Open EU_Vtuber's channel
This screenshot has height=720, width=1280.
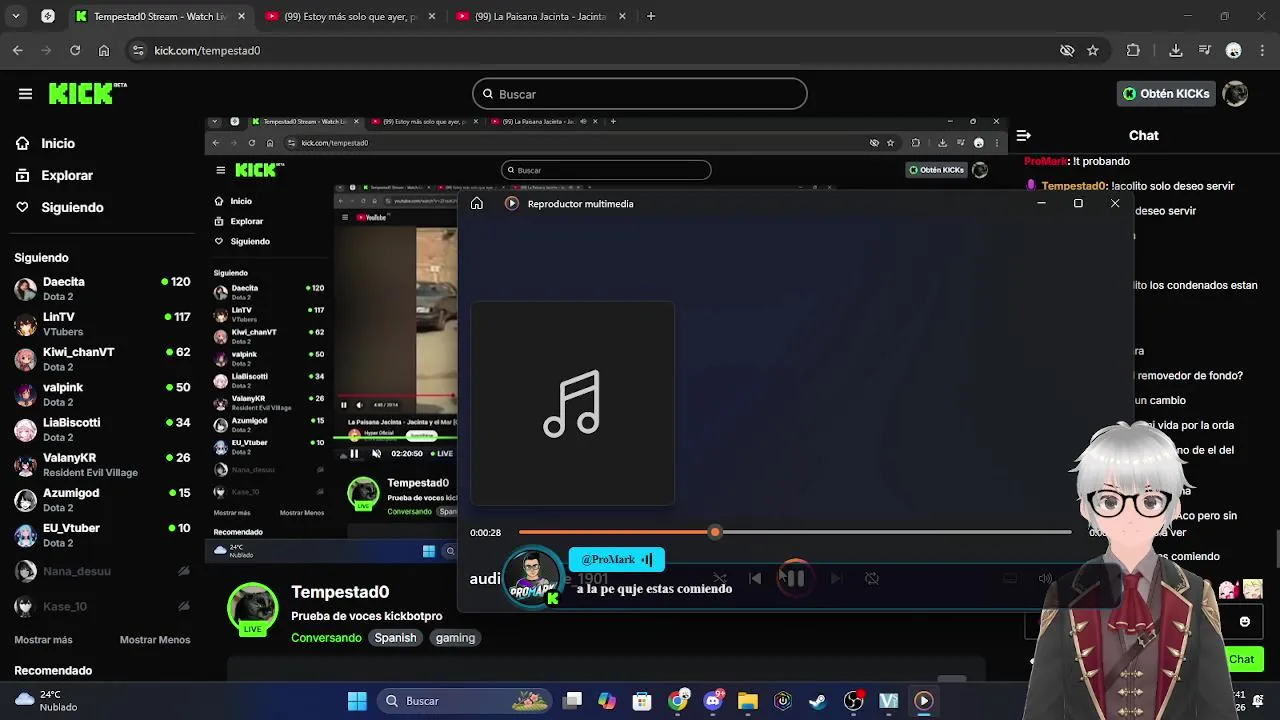pyautogui.click(x=102, y=535)
